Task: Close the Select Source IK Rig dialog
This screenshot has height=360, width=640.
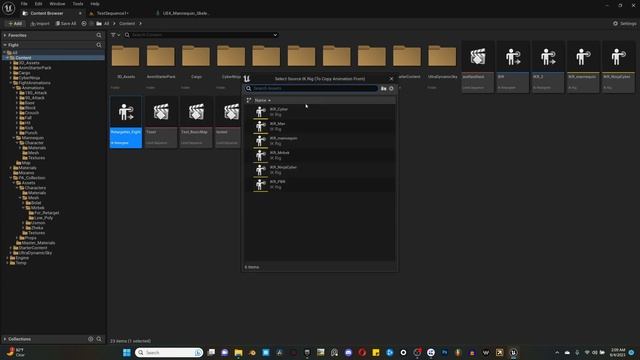Action: [x=391, y=79]
